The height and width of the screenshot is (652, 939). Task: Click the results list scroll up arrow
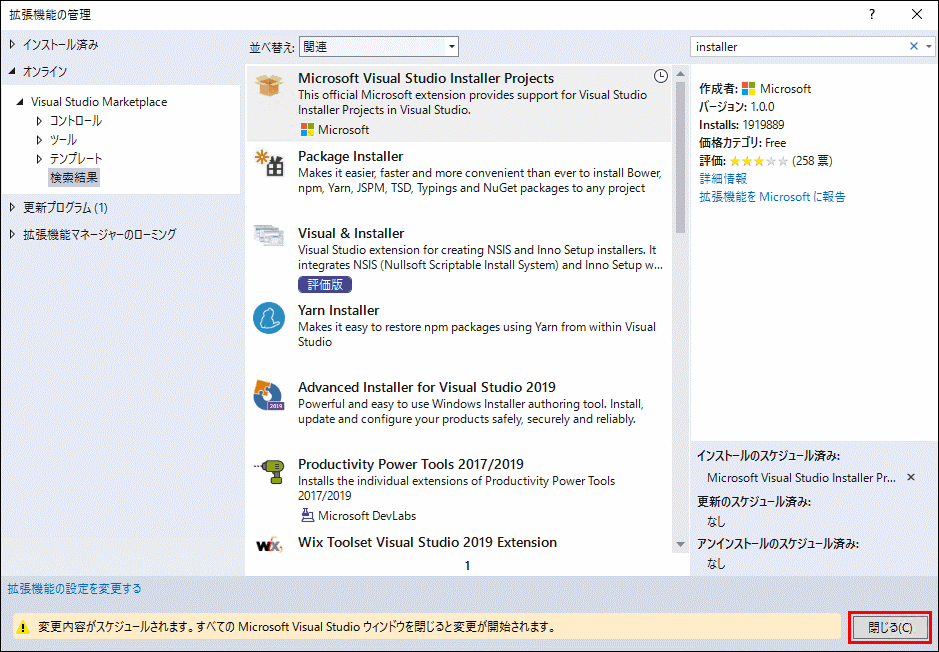point(680,74)
